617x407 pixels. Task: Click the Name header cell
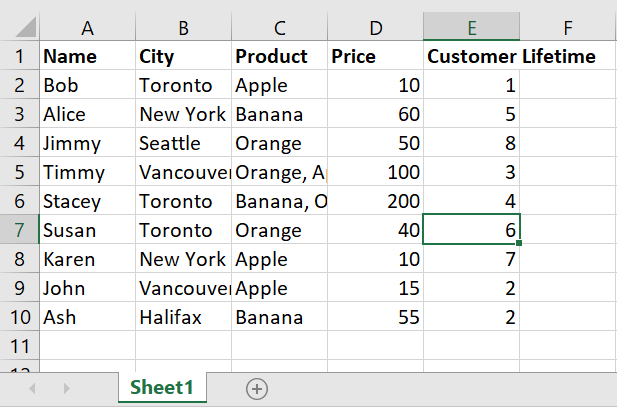[x=86, y=56]
